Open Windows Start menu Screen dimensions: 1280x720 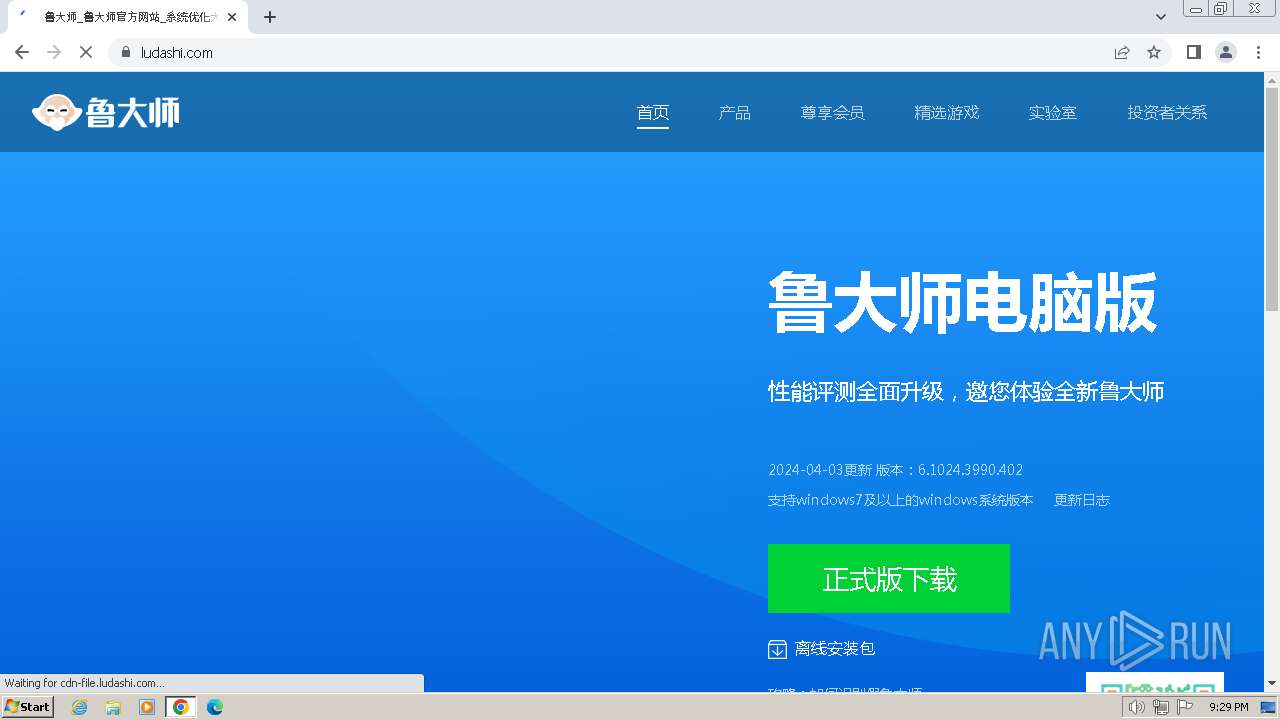coord(28,707)
